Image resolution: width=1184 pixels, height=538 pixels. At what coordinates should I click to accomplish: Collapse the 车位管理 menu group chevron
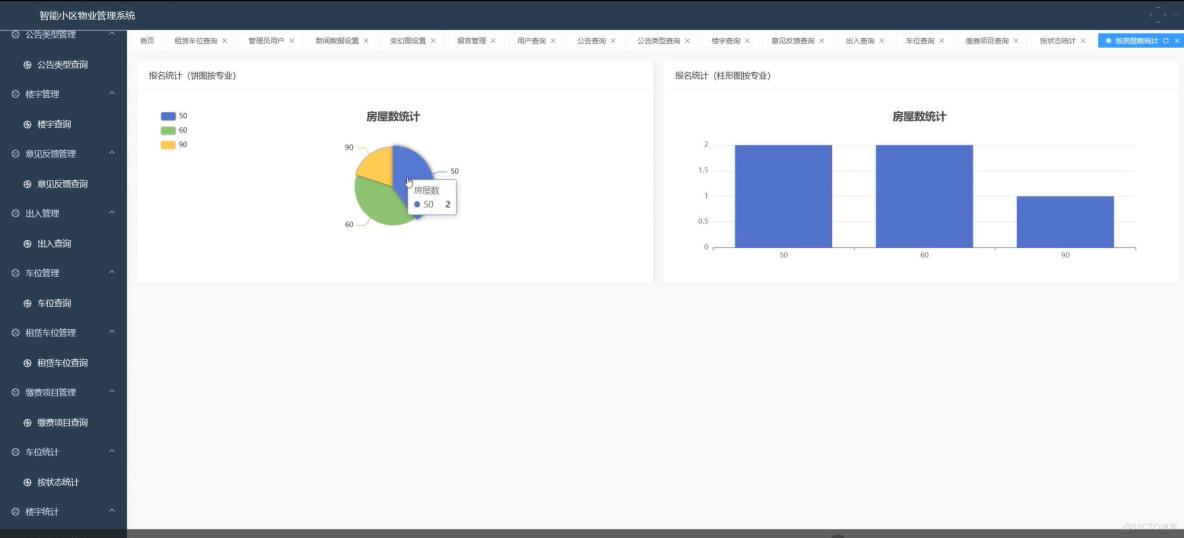112,273
